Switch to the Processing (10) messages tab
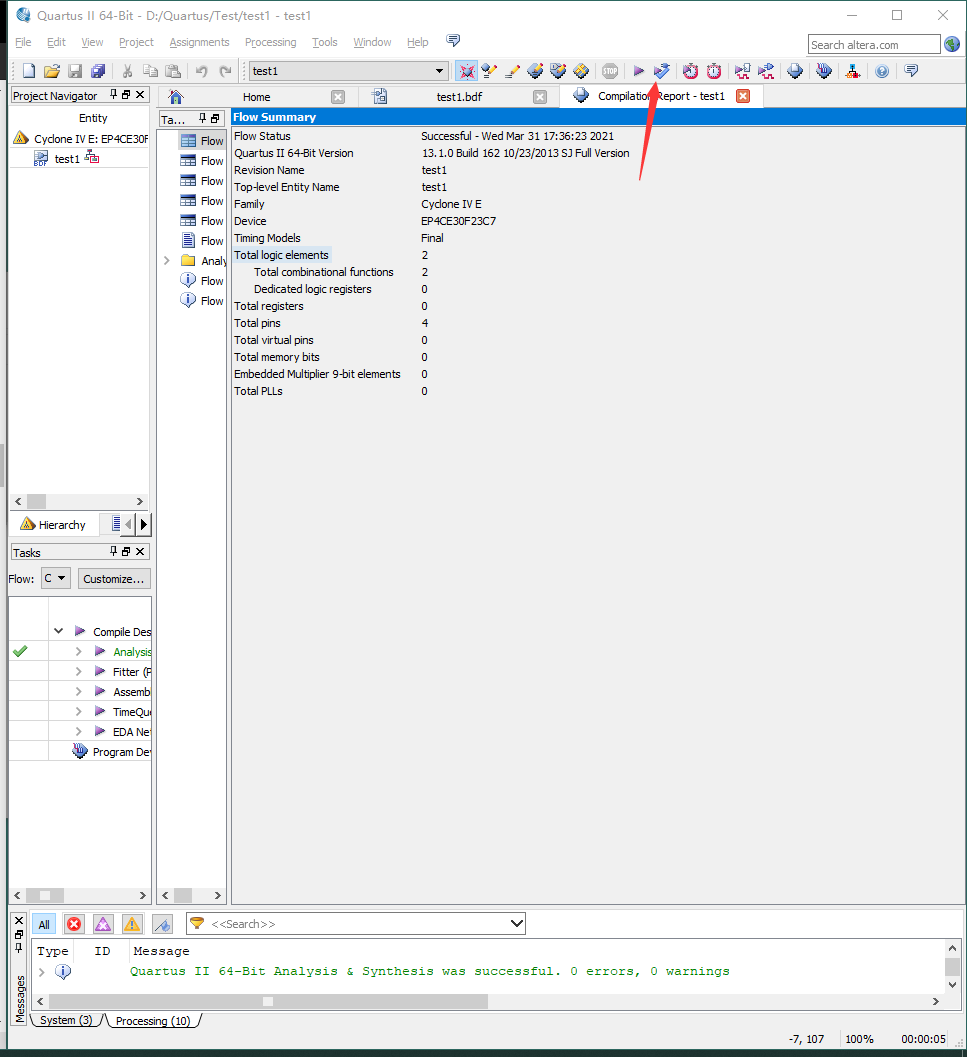967x1057 pixels. pos(153,1021)
